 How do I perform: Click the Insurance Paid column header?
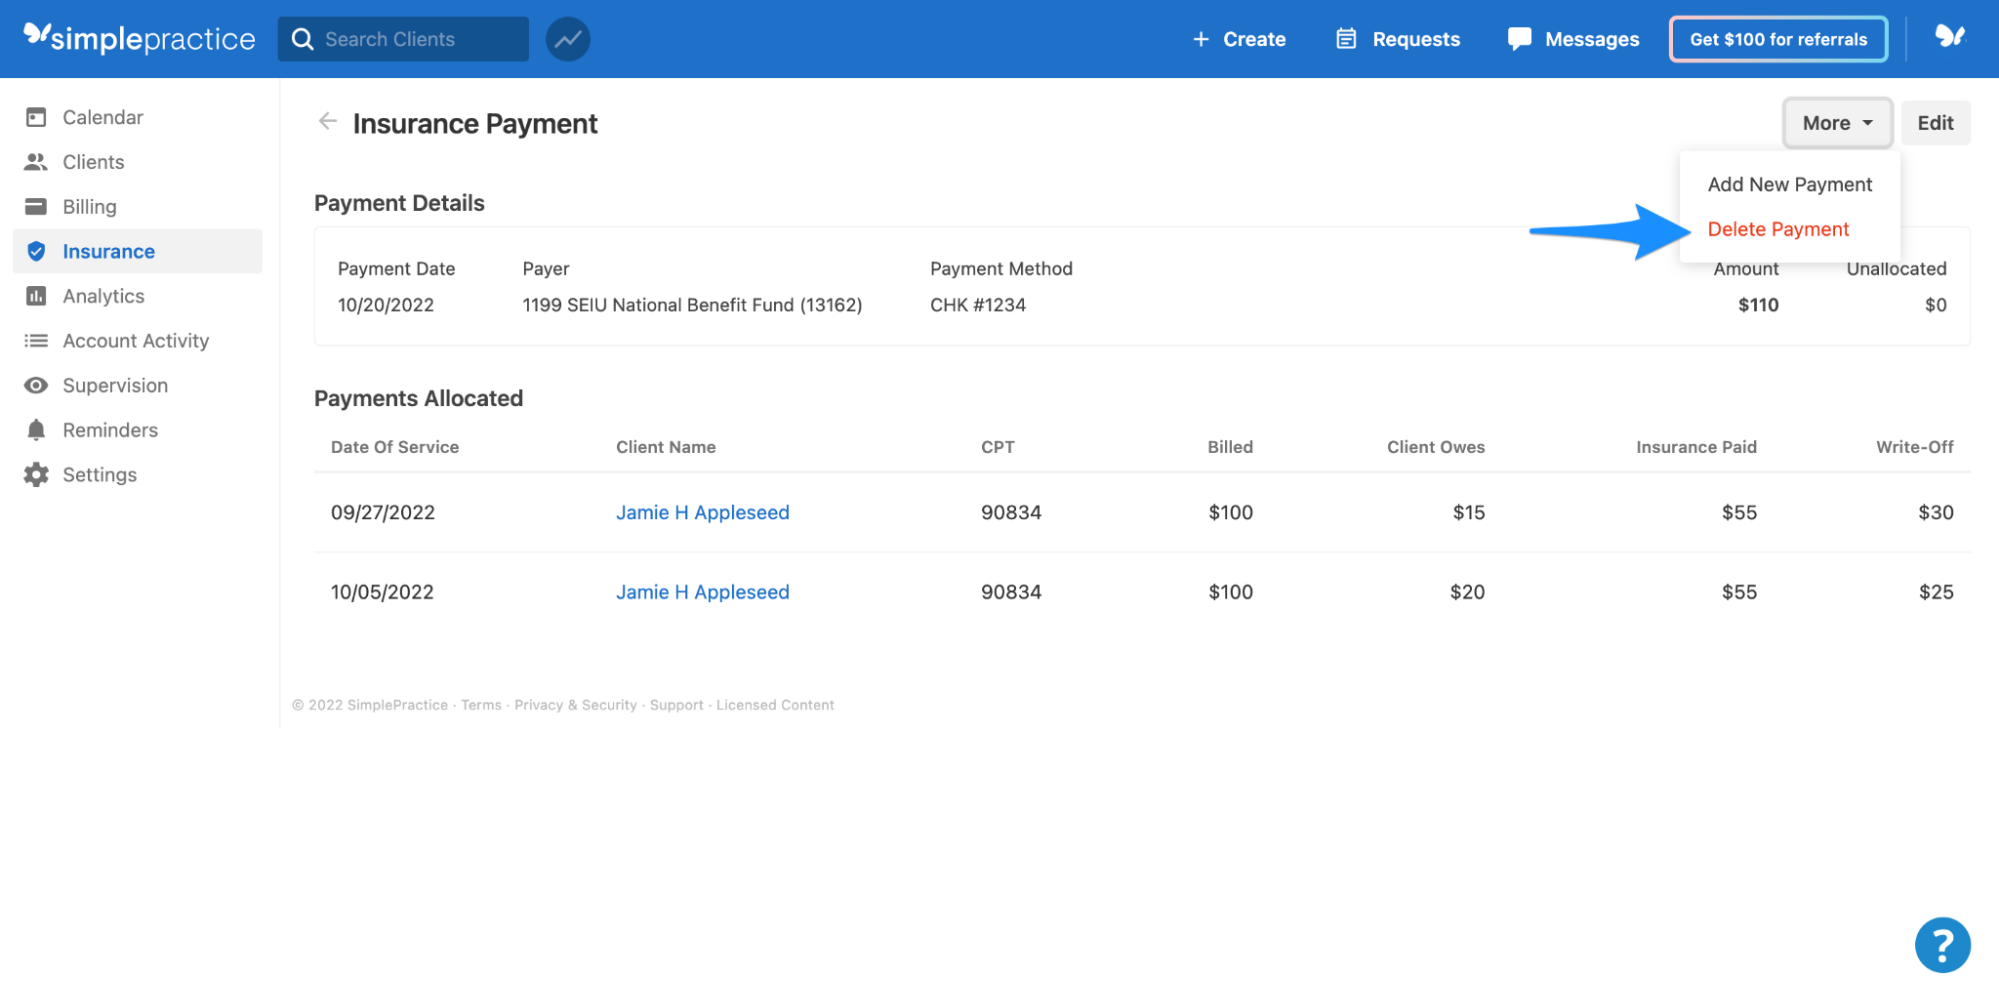click(x=1696, y=447)
